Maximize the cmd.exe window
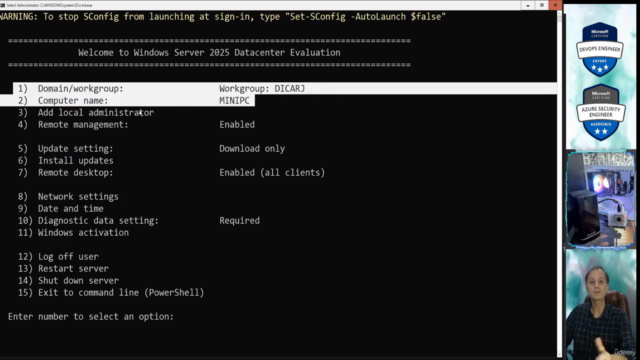 (x=542, y=5)
